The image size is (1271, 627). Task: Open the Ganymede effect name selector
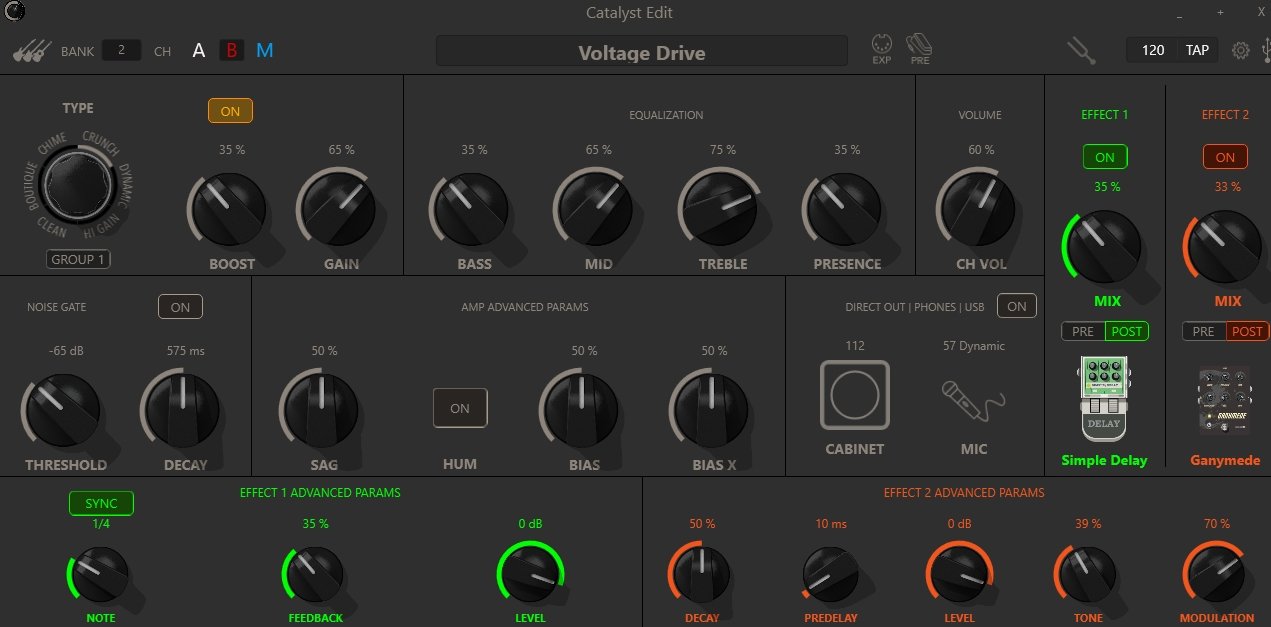coord(1224,460)
